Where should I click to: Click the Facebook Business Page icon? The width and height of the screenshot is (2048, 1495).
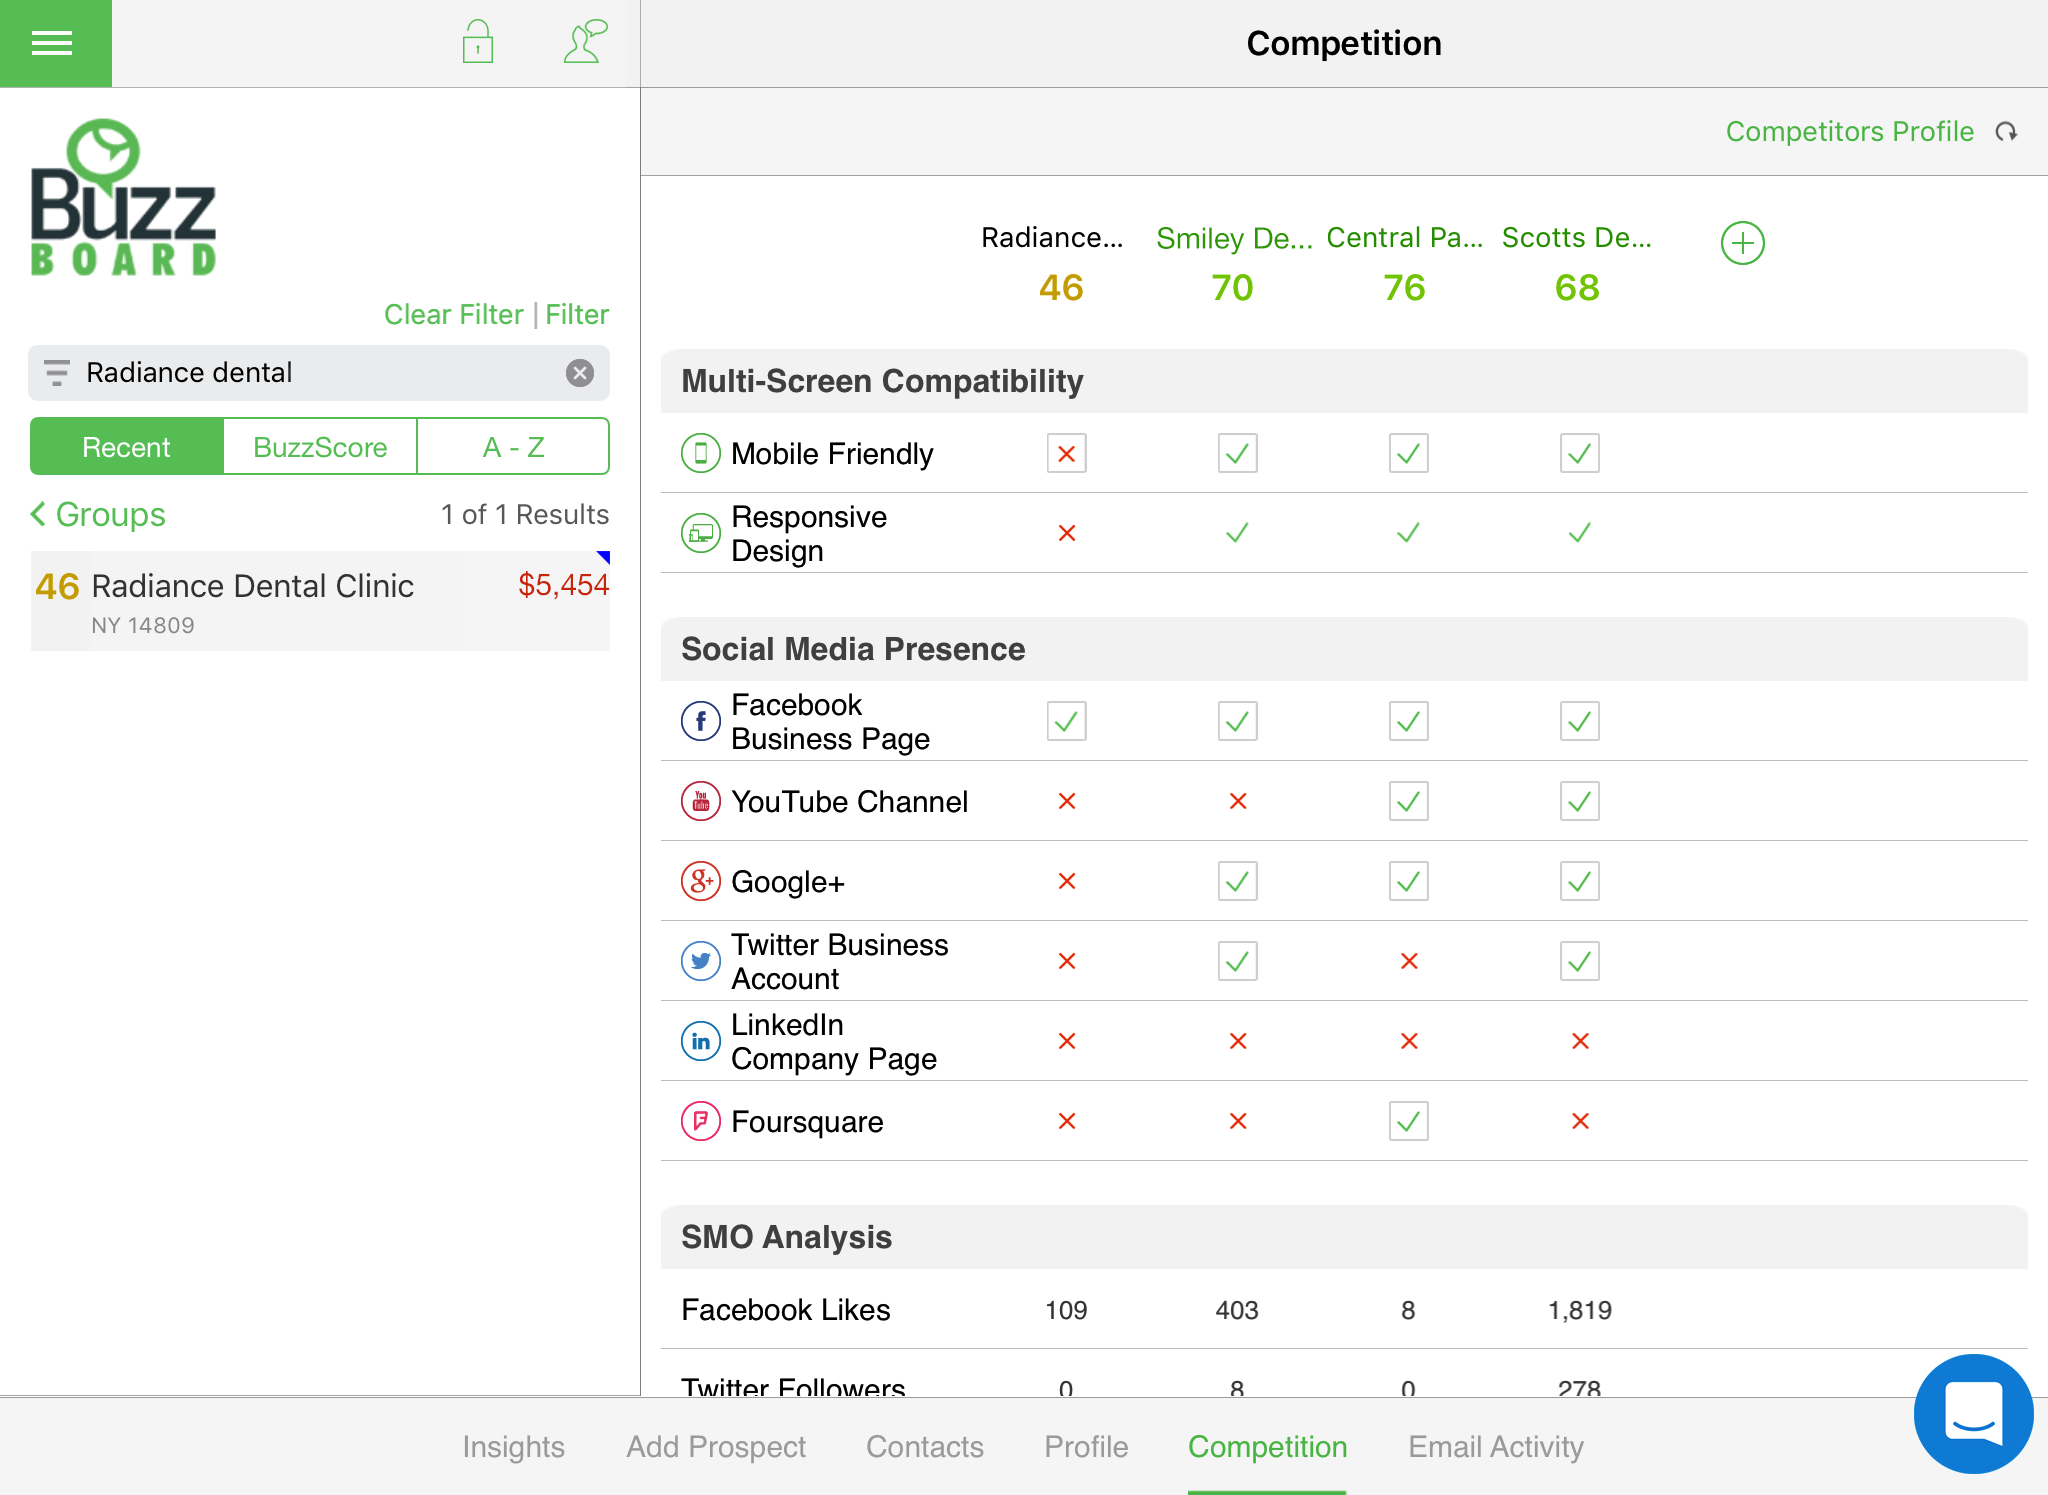[700, 721]
